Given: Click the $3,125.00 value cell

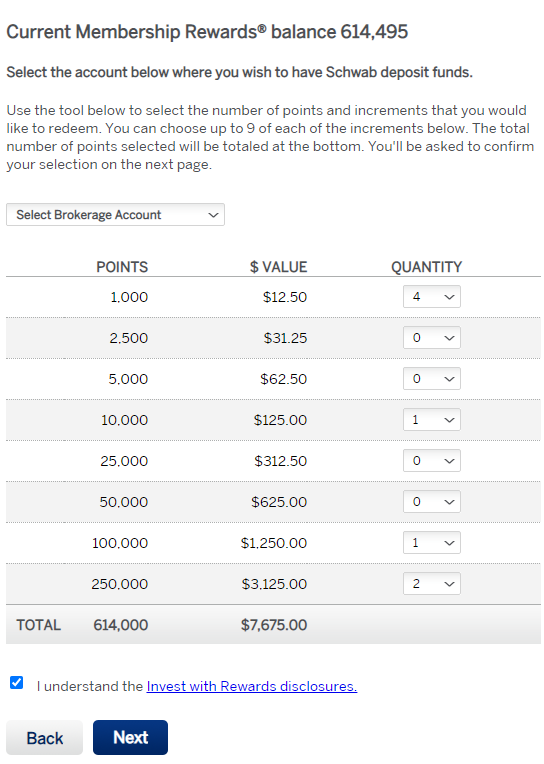Looking at the screenshot, I should [274, 584].
